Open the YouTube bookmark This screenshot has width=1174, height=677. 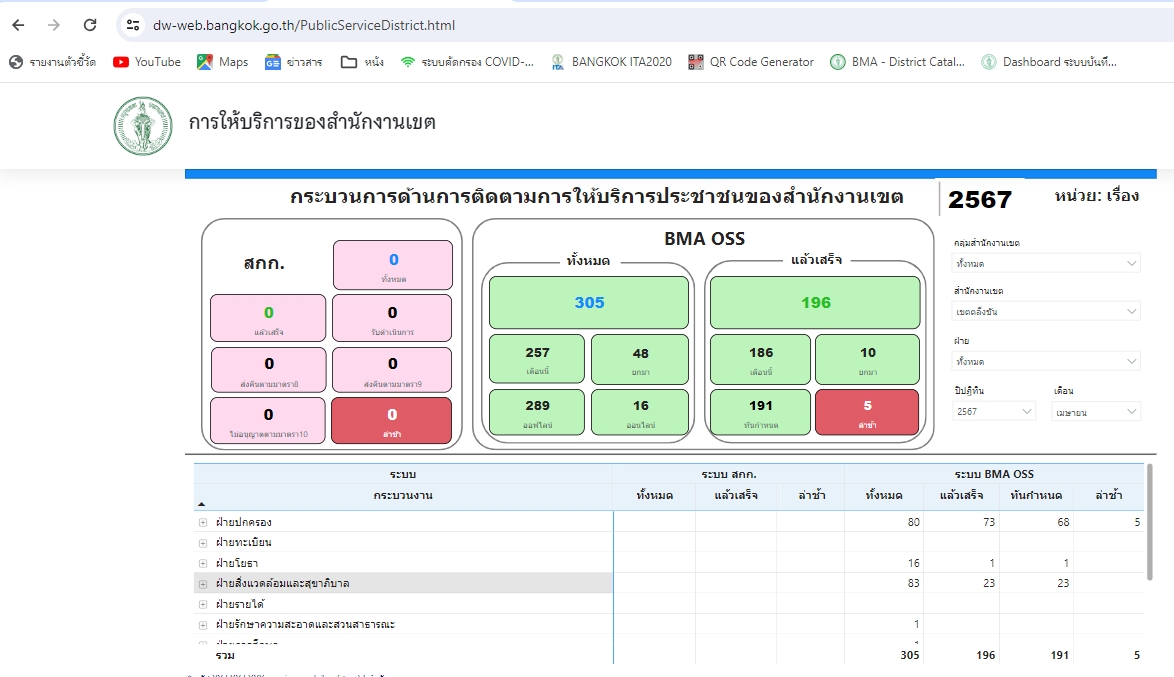[147, 62]
